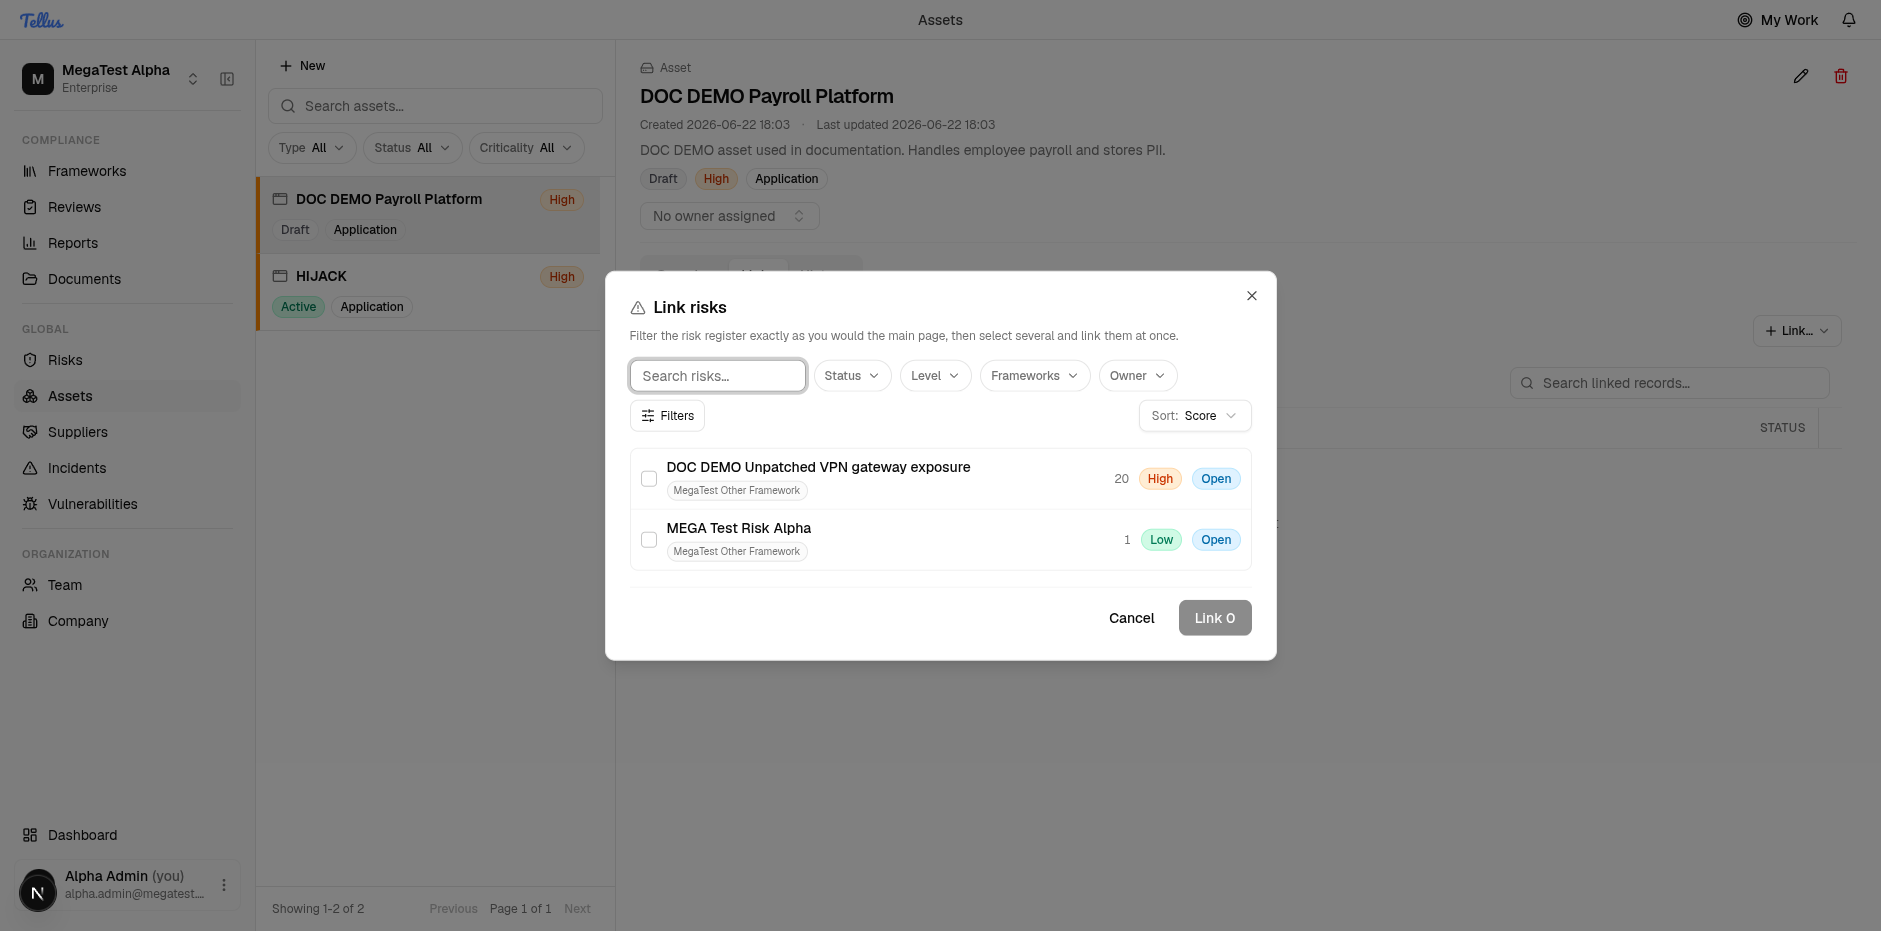
Task: Click the Previous page link
Action: 453,909
